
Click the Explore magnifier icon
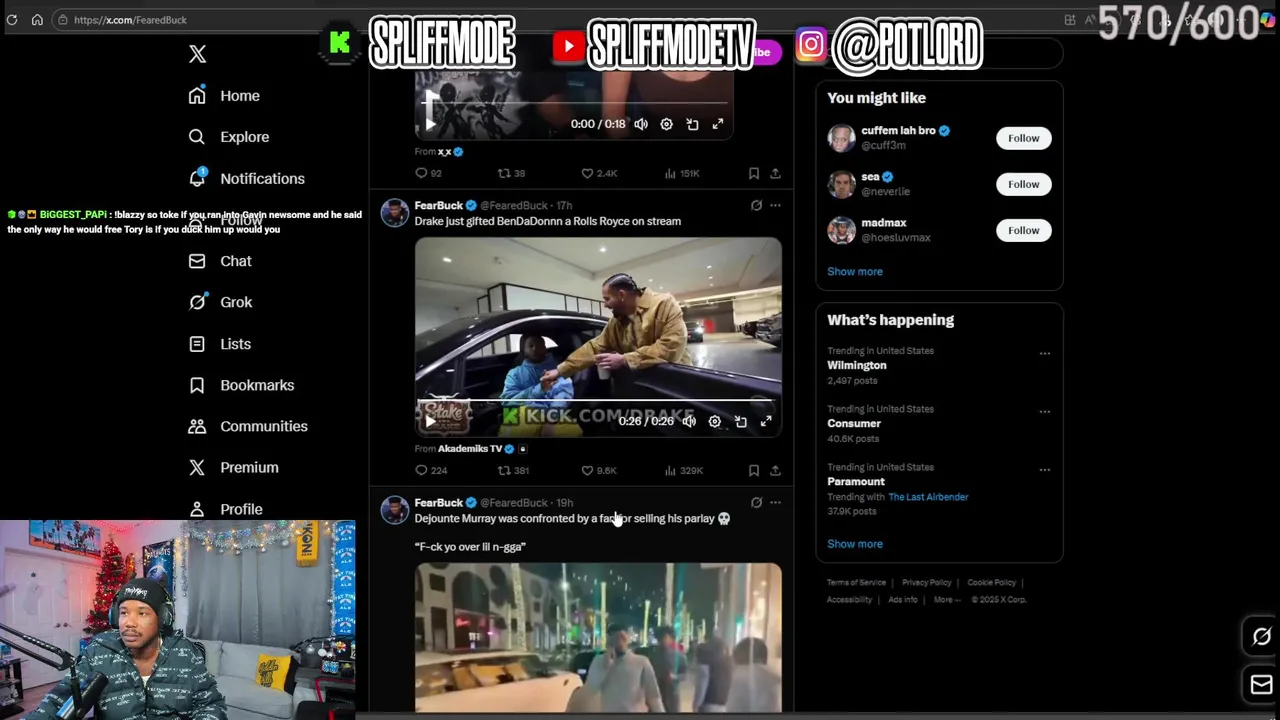coord(197,137)
